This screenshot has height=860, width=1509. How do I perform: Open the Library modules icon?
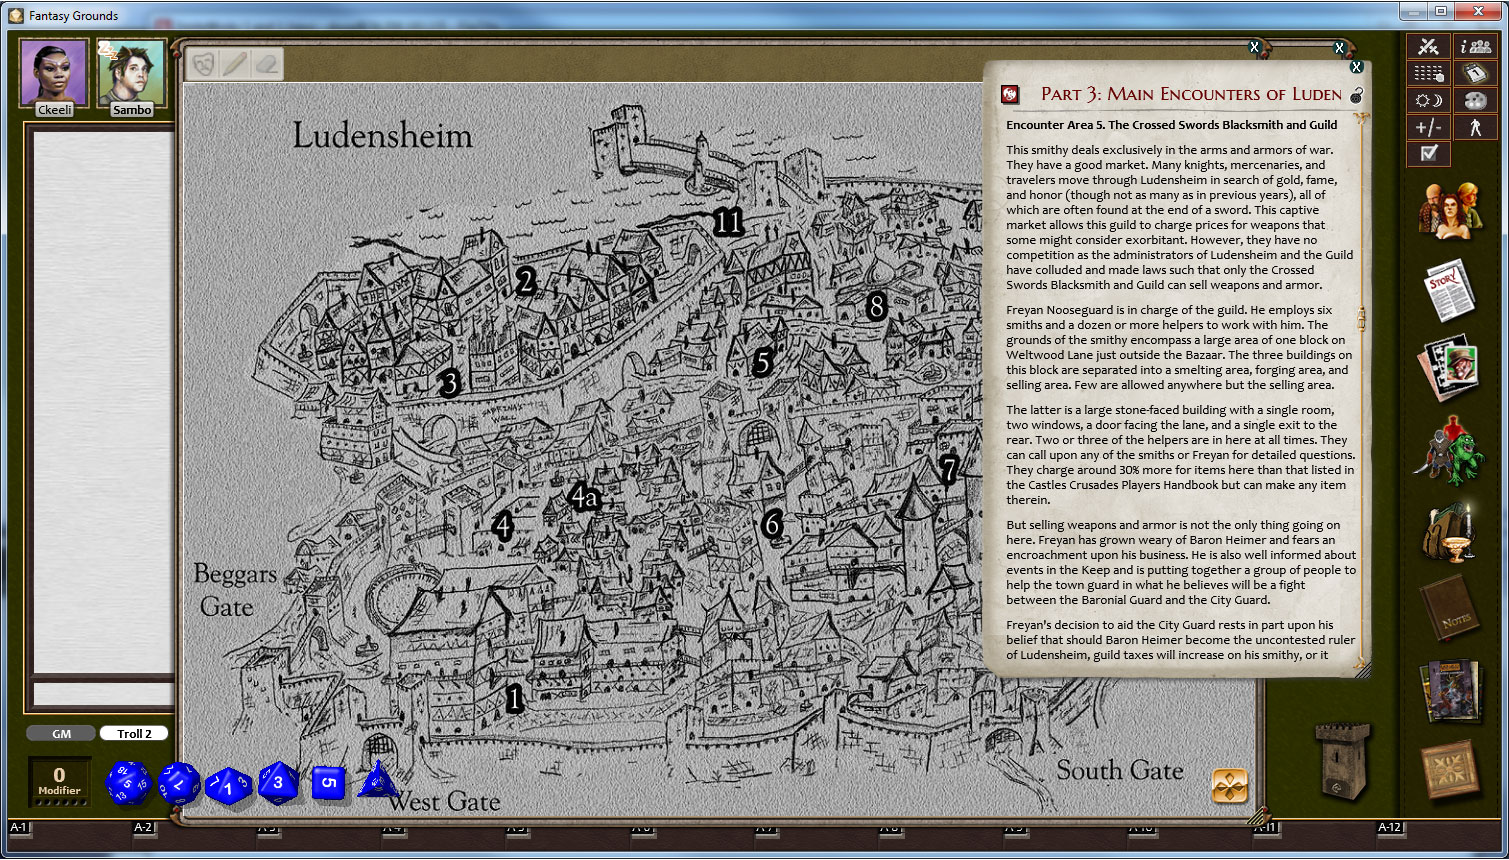pos(1450,690)
